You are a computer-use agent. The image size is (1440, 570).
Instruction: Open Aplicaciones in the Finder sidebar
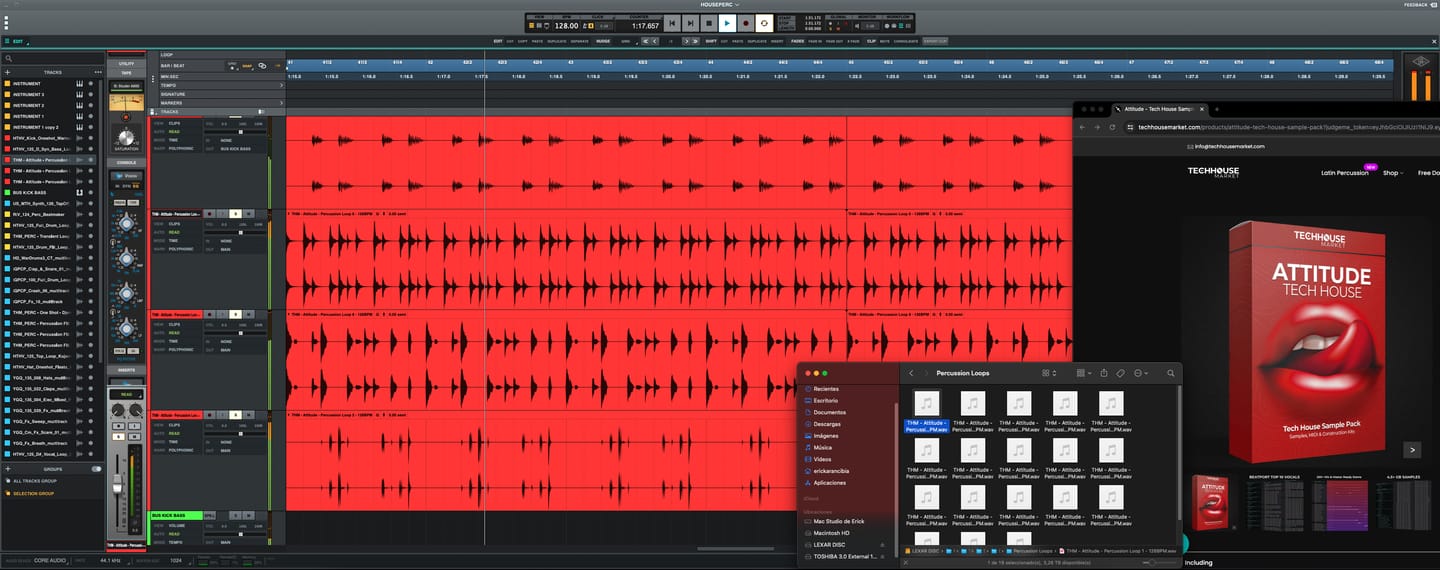(x=830, y=482)
